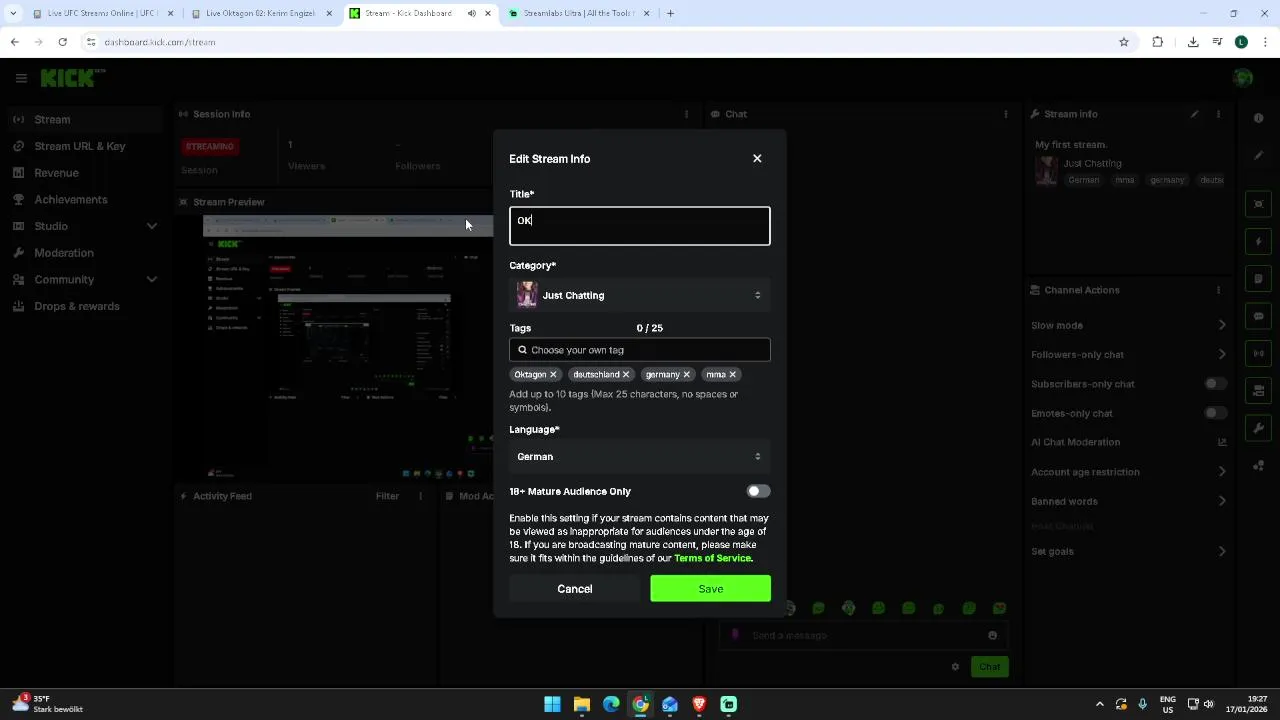Switch to Live UFC Streams Online tab
1280x720 pixels.
pyautogui.click(x=102, y=14)
